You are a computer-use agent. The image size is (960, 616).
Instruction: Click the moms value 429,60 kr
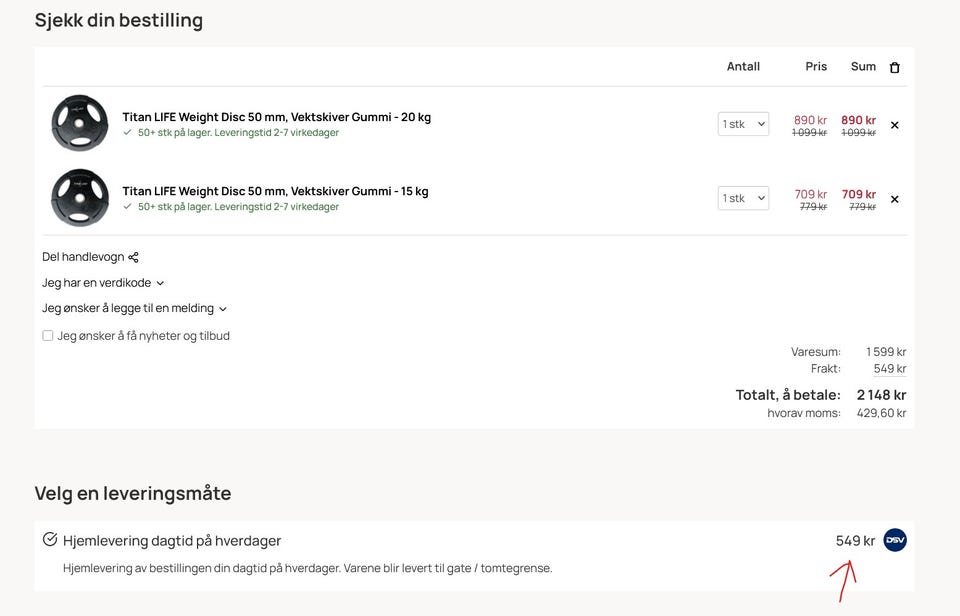pos(882,413)
